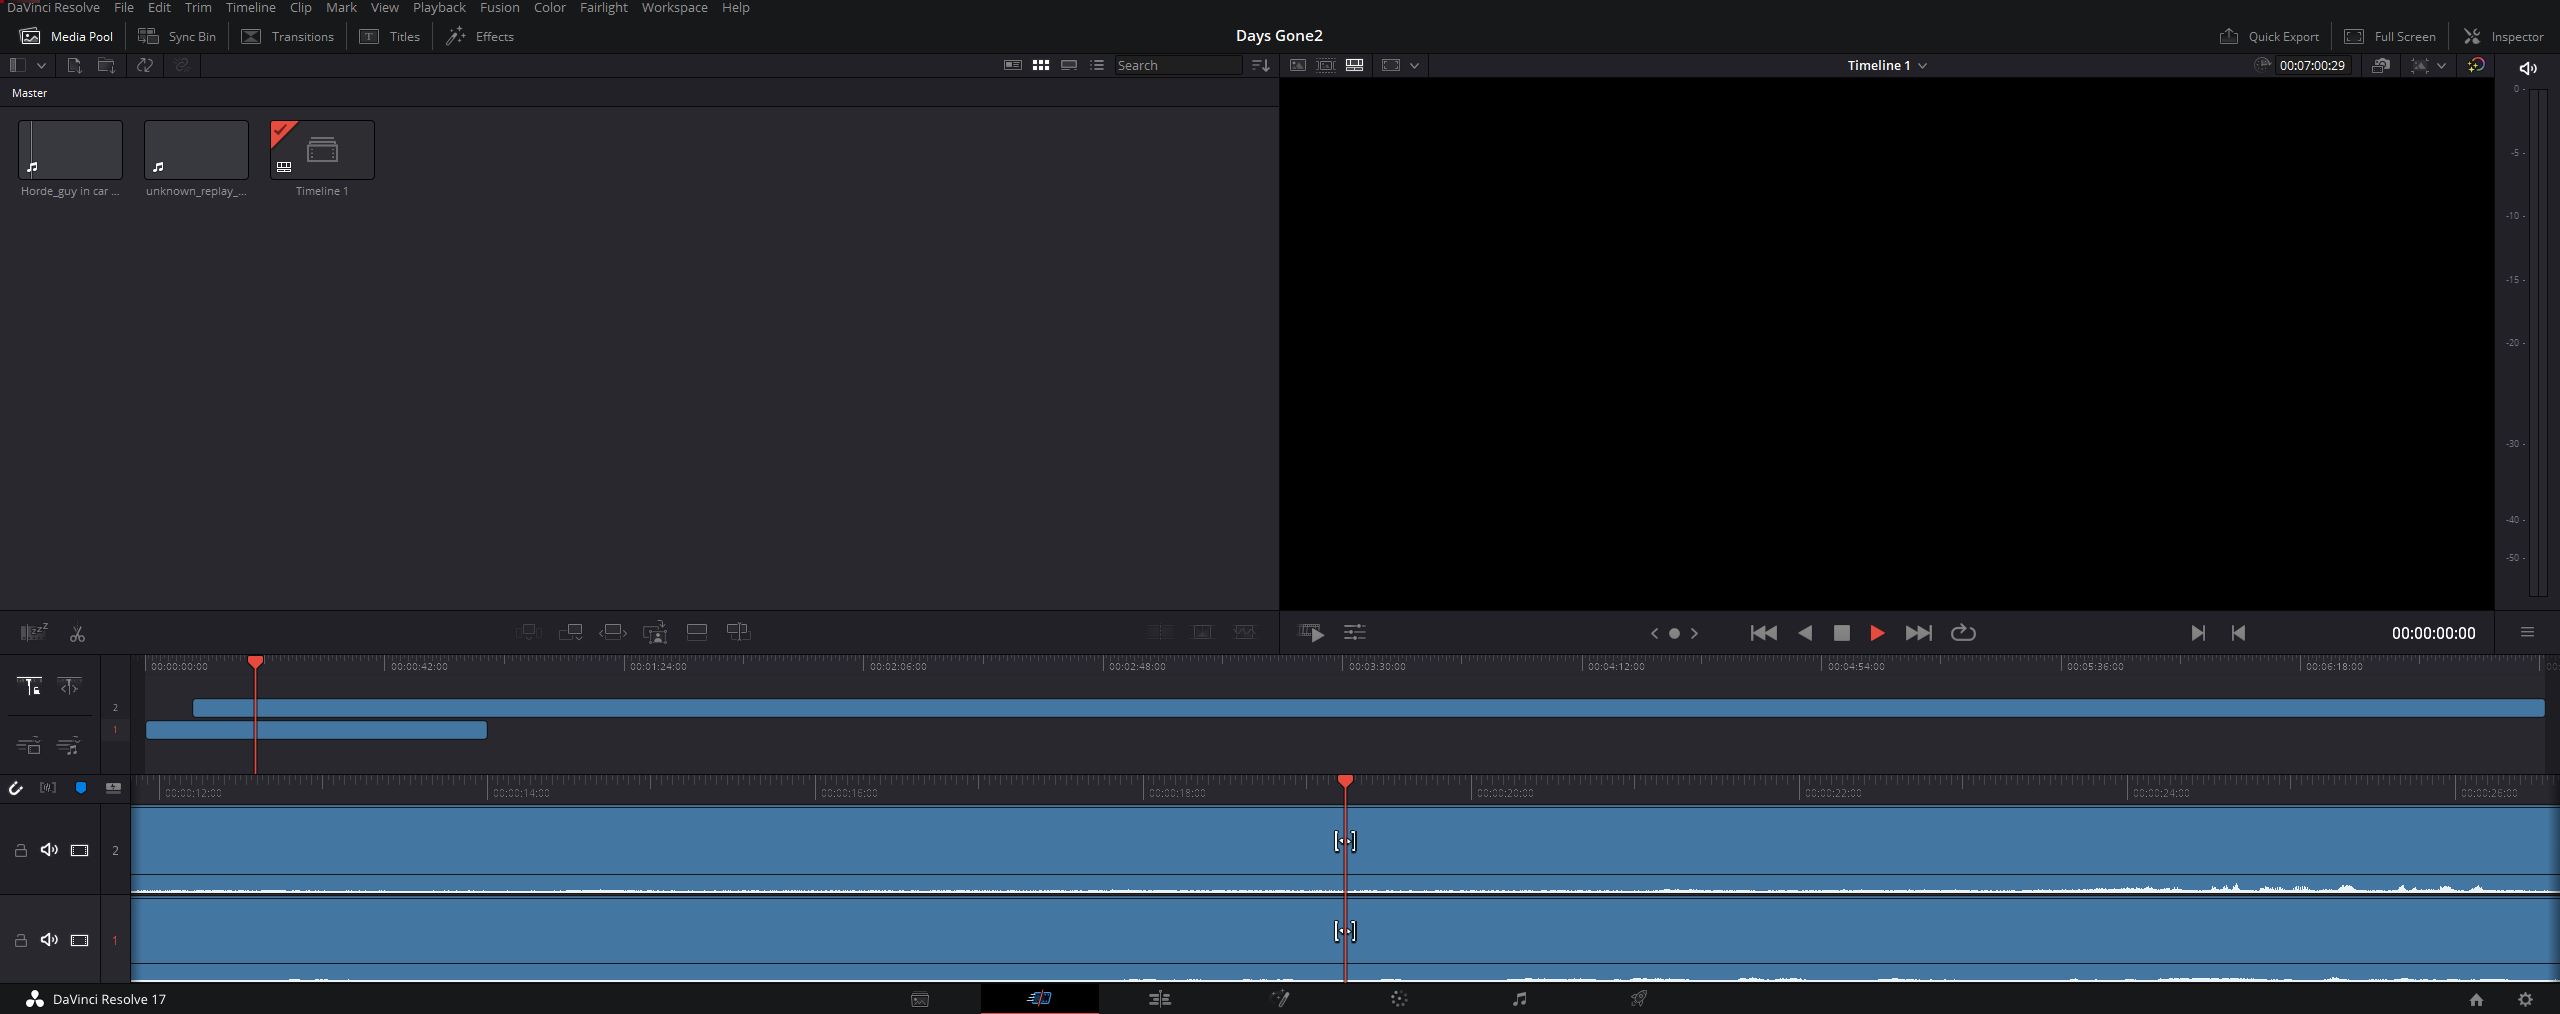This screenshot has height=1014, width=2560.
Task: Open the Effects panel
Action: (x=480, y=36)
